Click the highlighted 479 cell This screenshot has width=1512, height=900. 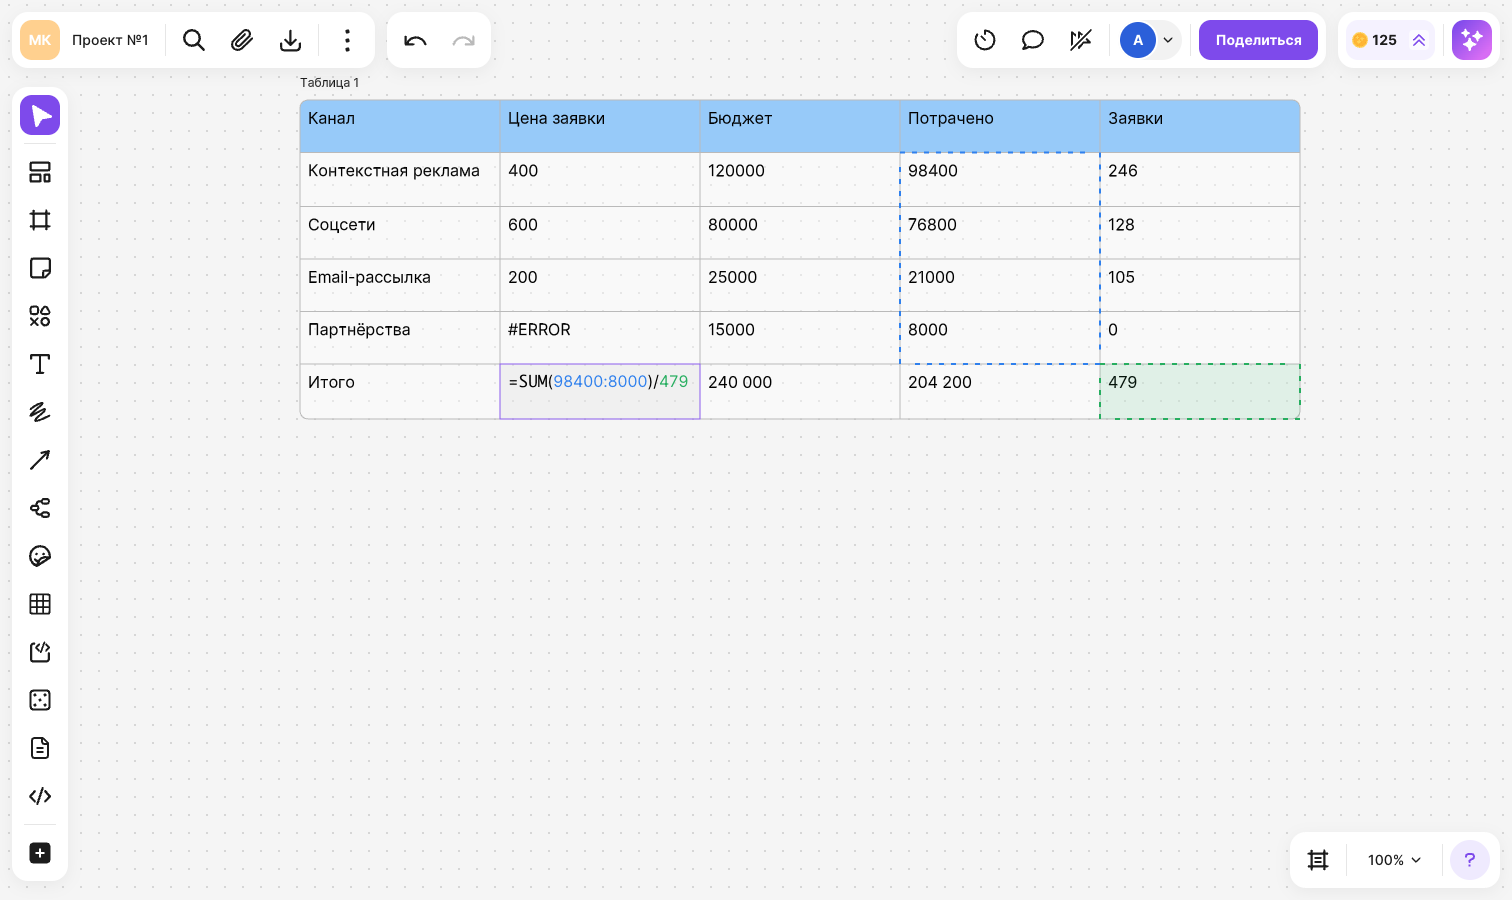tap(1200, 391)
